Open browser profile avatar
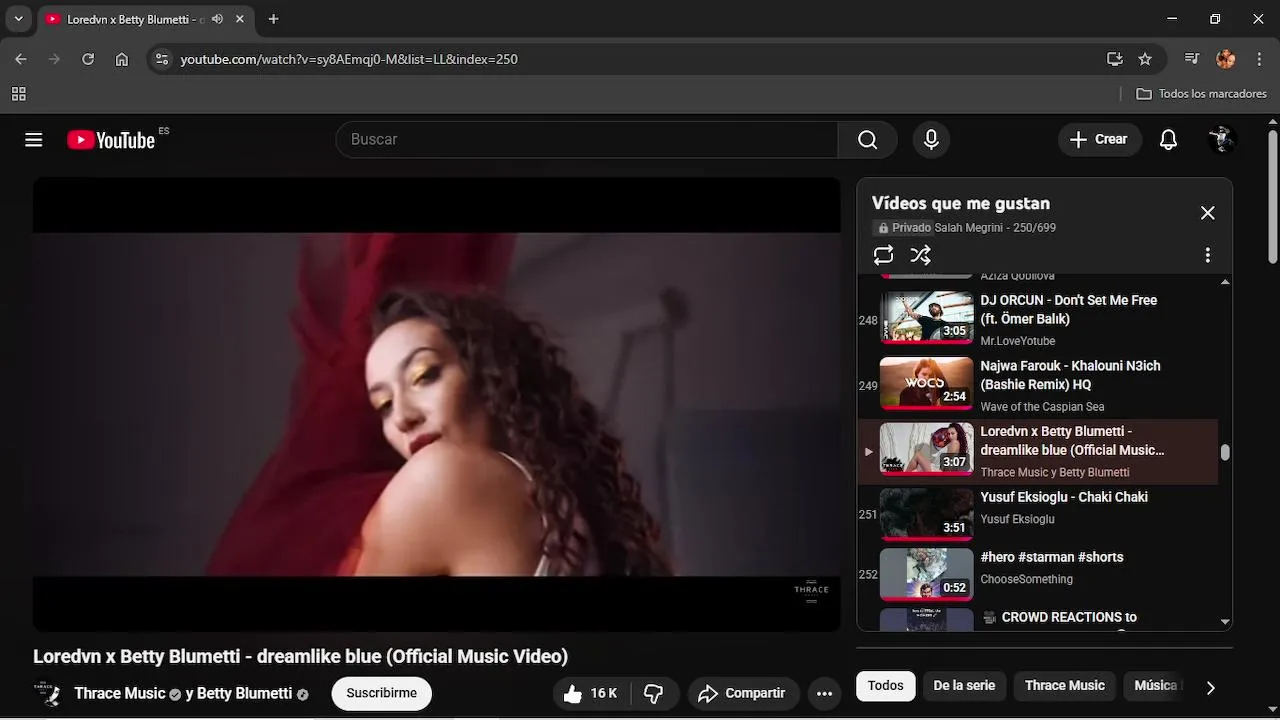Image resolution: width=1280 pixels, height=720 pixels. tap(1226, 59)
